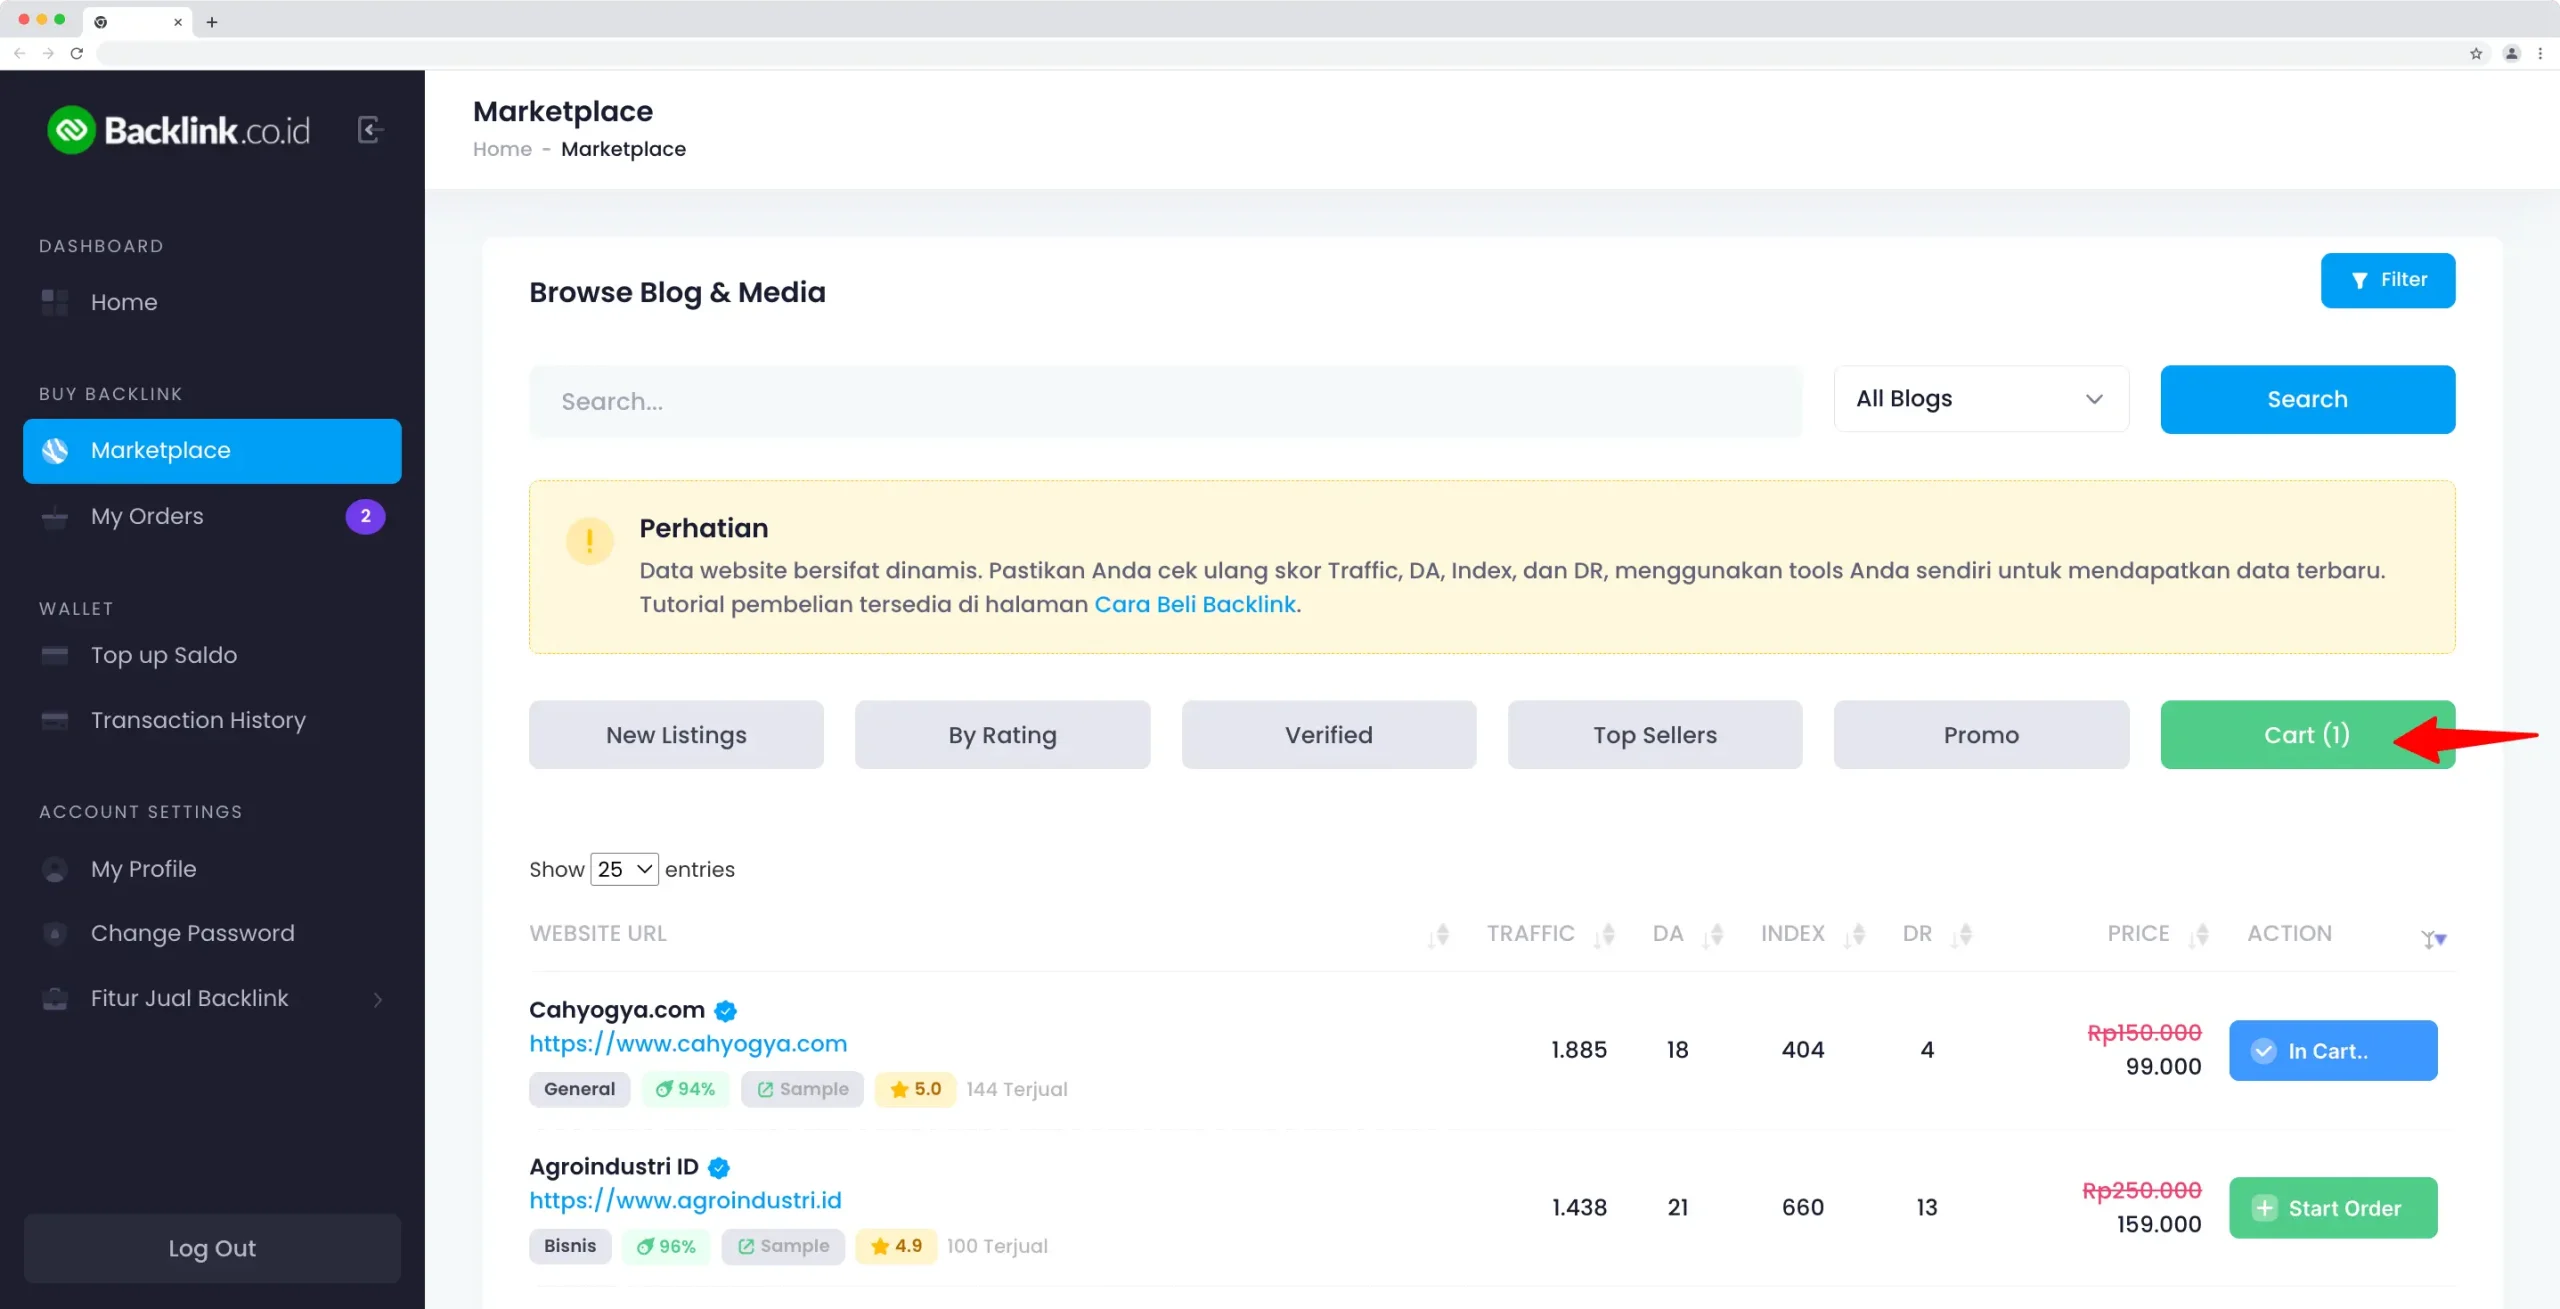Click the Transaction History icon
The image size is (2560, 1309).
55,721
